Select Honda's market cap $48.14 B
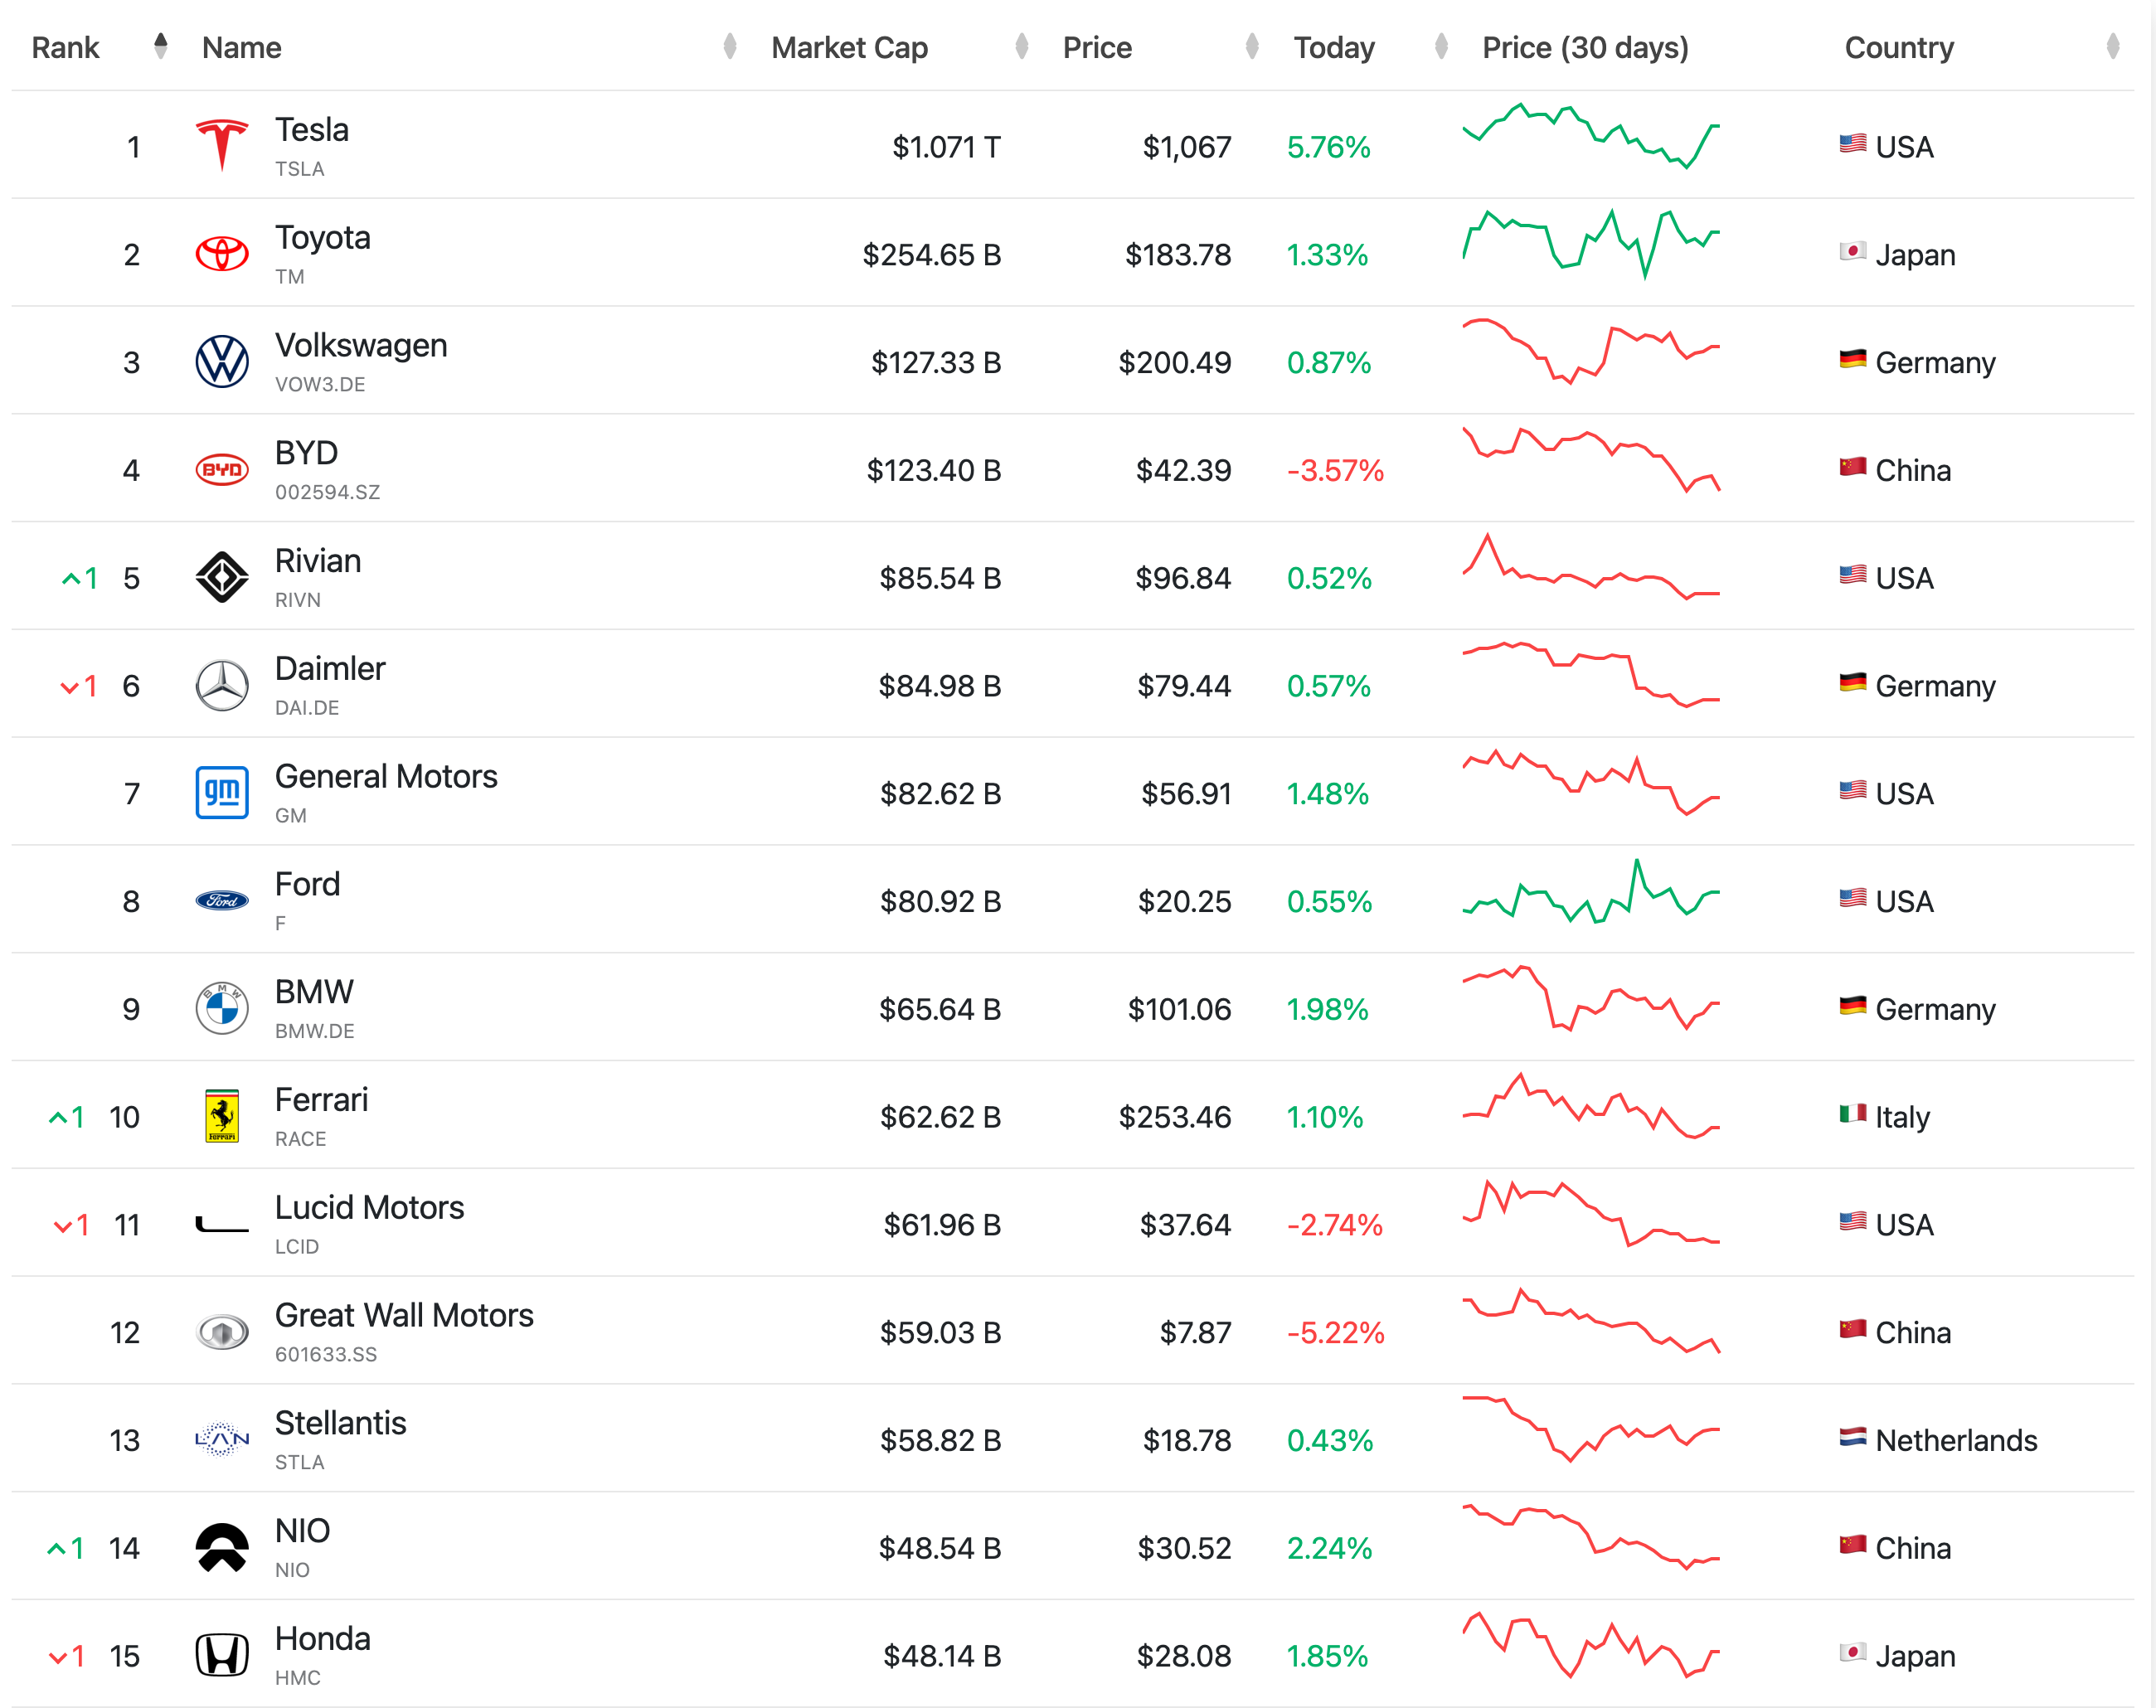The image size is (2156, 1708). (x=942, y=1656)
